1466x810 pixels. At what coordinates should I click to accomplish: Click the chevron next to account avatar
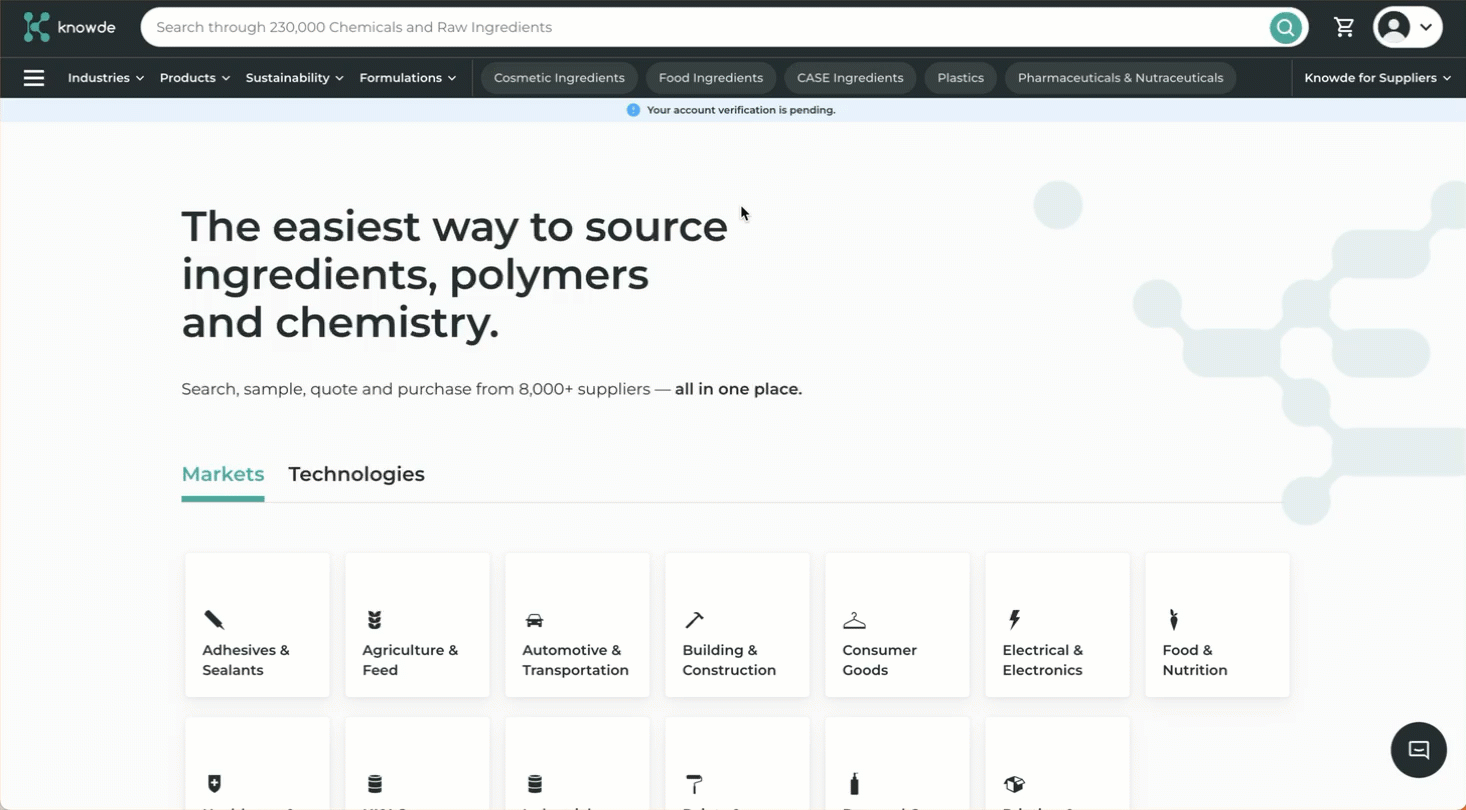tap(1426, 28)
